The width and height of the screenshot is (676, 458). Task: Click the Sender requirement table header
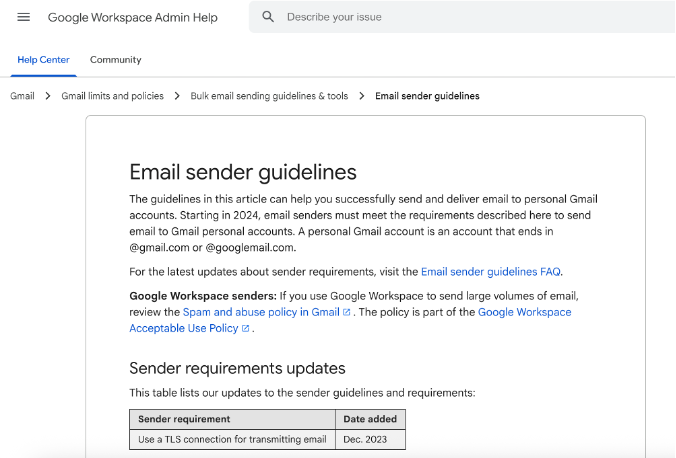coord(232,419)
